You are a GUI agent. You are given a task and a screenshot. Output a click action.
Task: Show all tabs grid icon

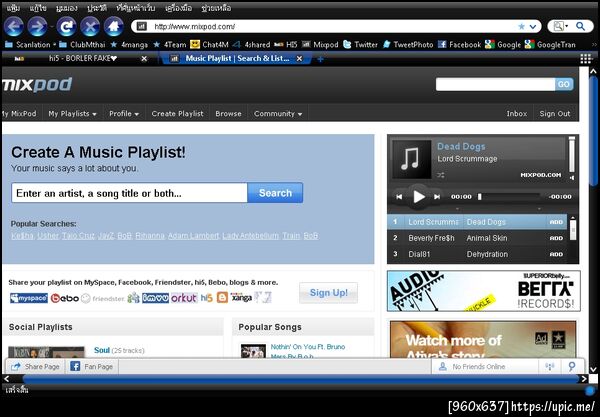(585, 59)
